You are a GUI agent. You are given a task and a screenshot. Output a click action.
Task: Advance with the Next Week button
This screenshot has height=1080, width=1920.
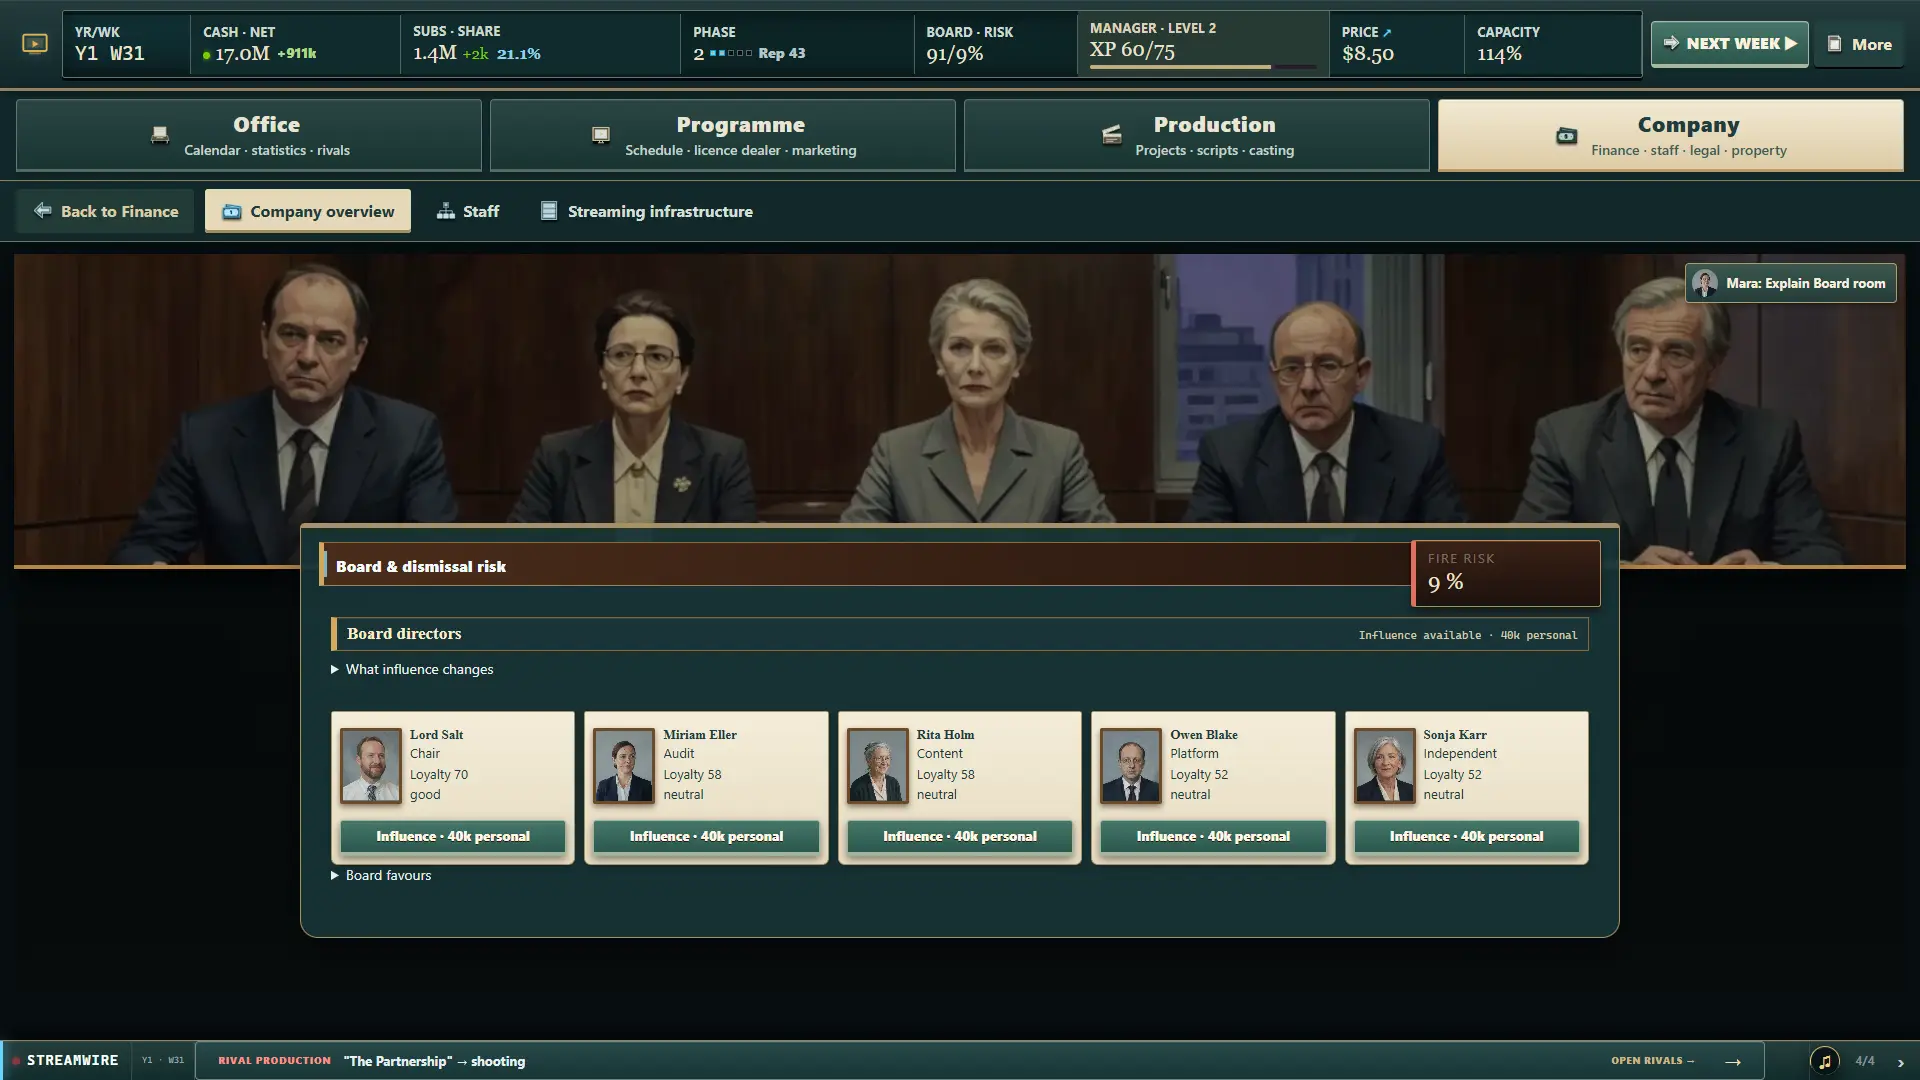click(x=1730, y=44)
